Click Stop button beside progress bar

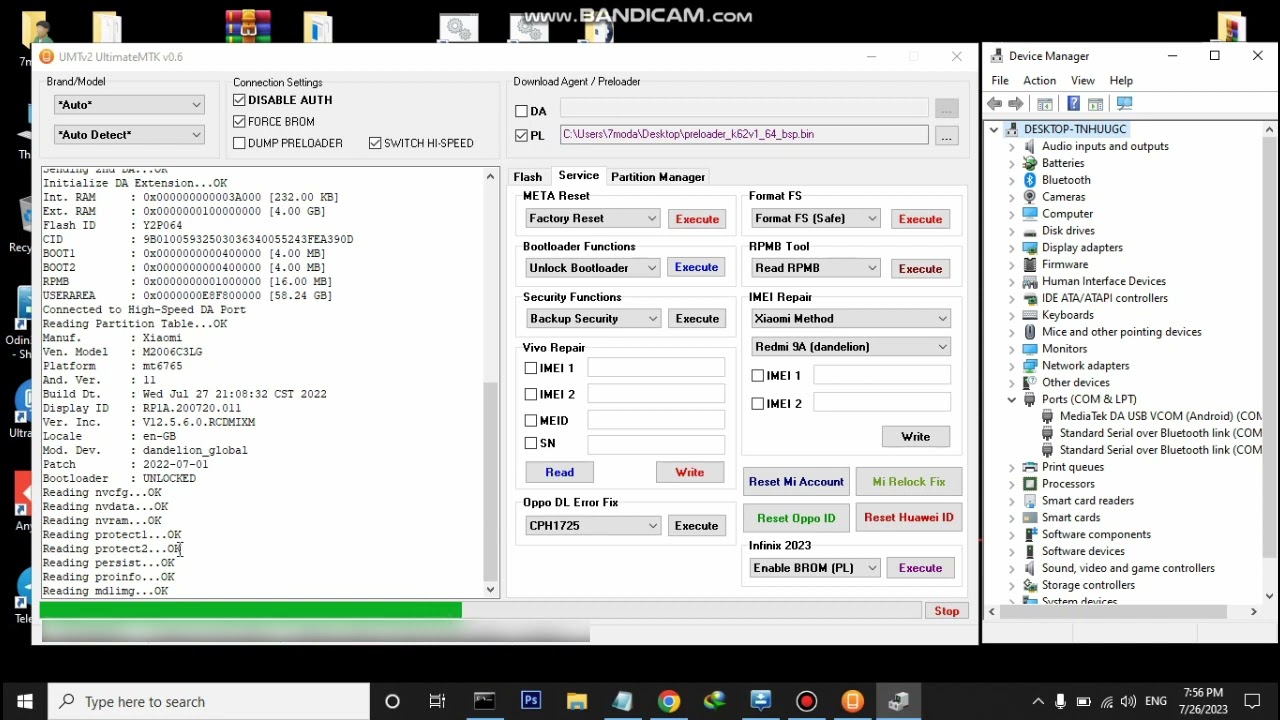[946, 611]
